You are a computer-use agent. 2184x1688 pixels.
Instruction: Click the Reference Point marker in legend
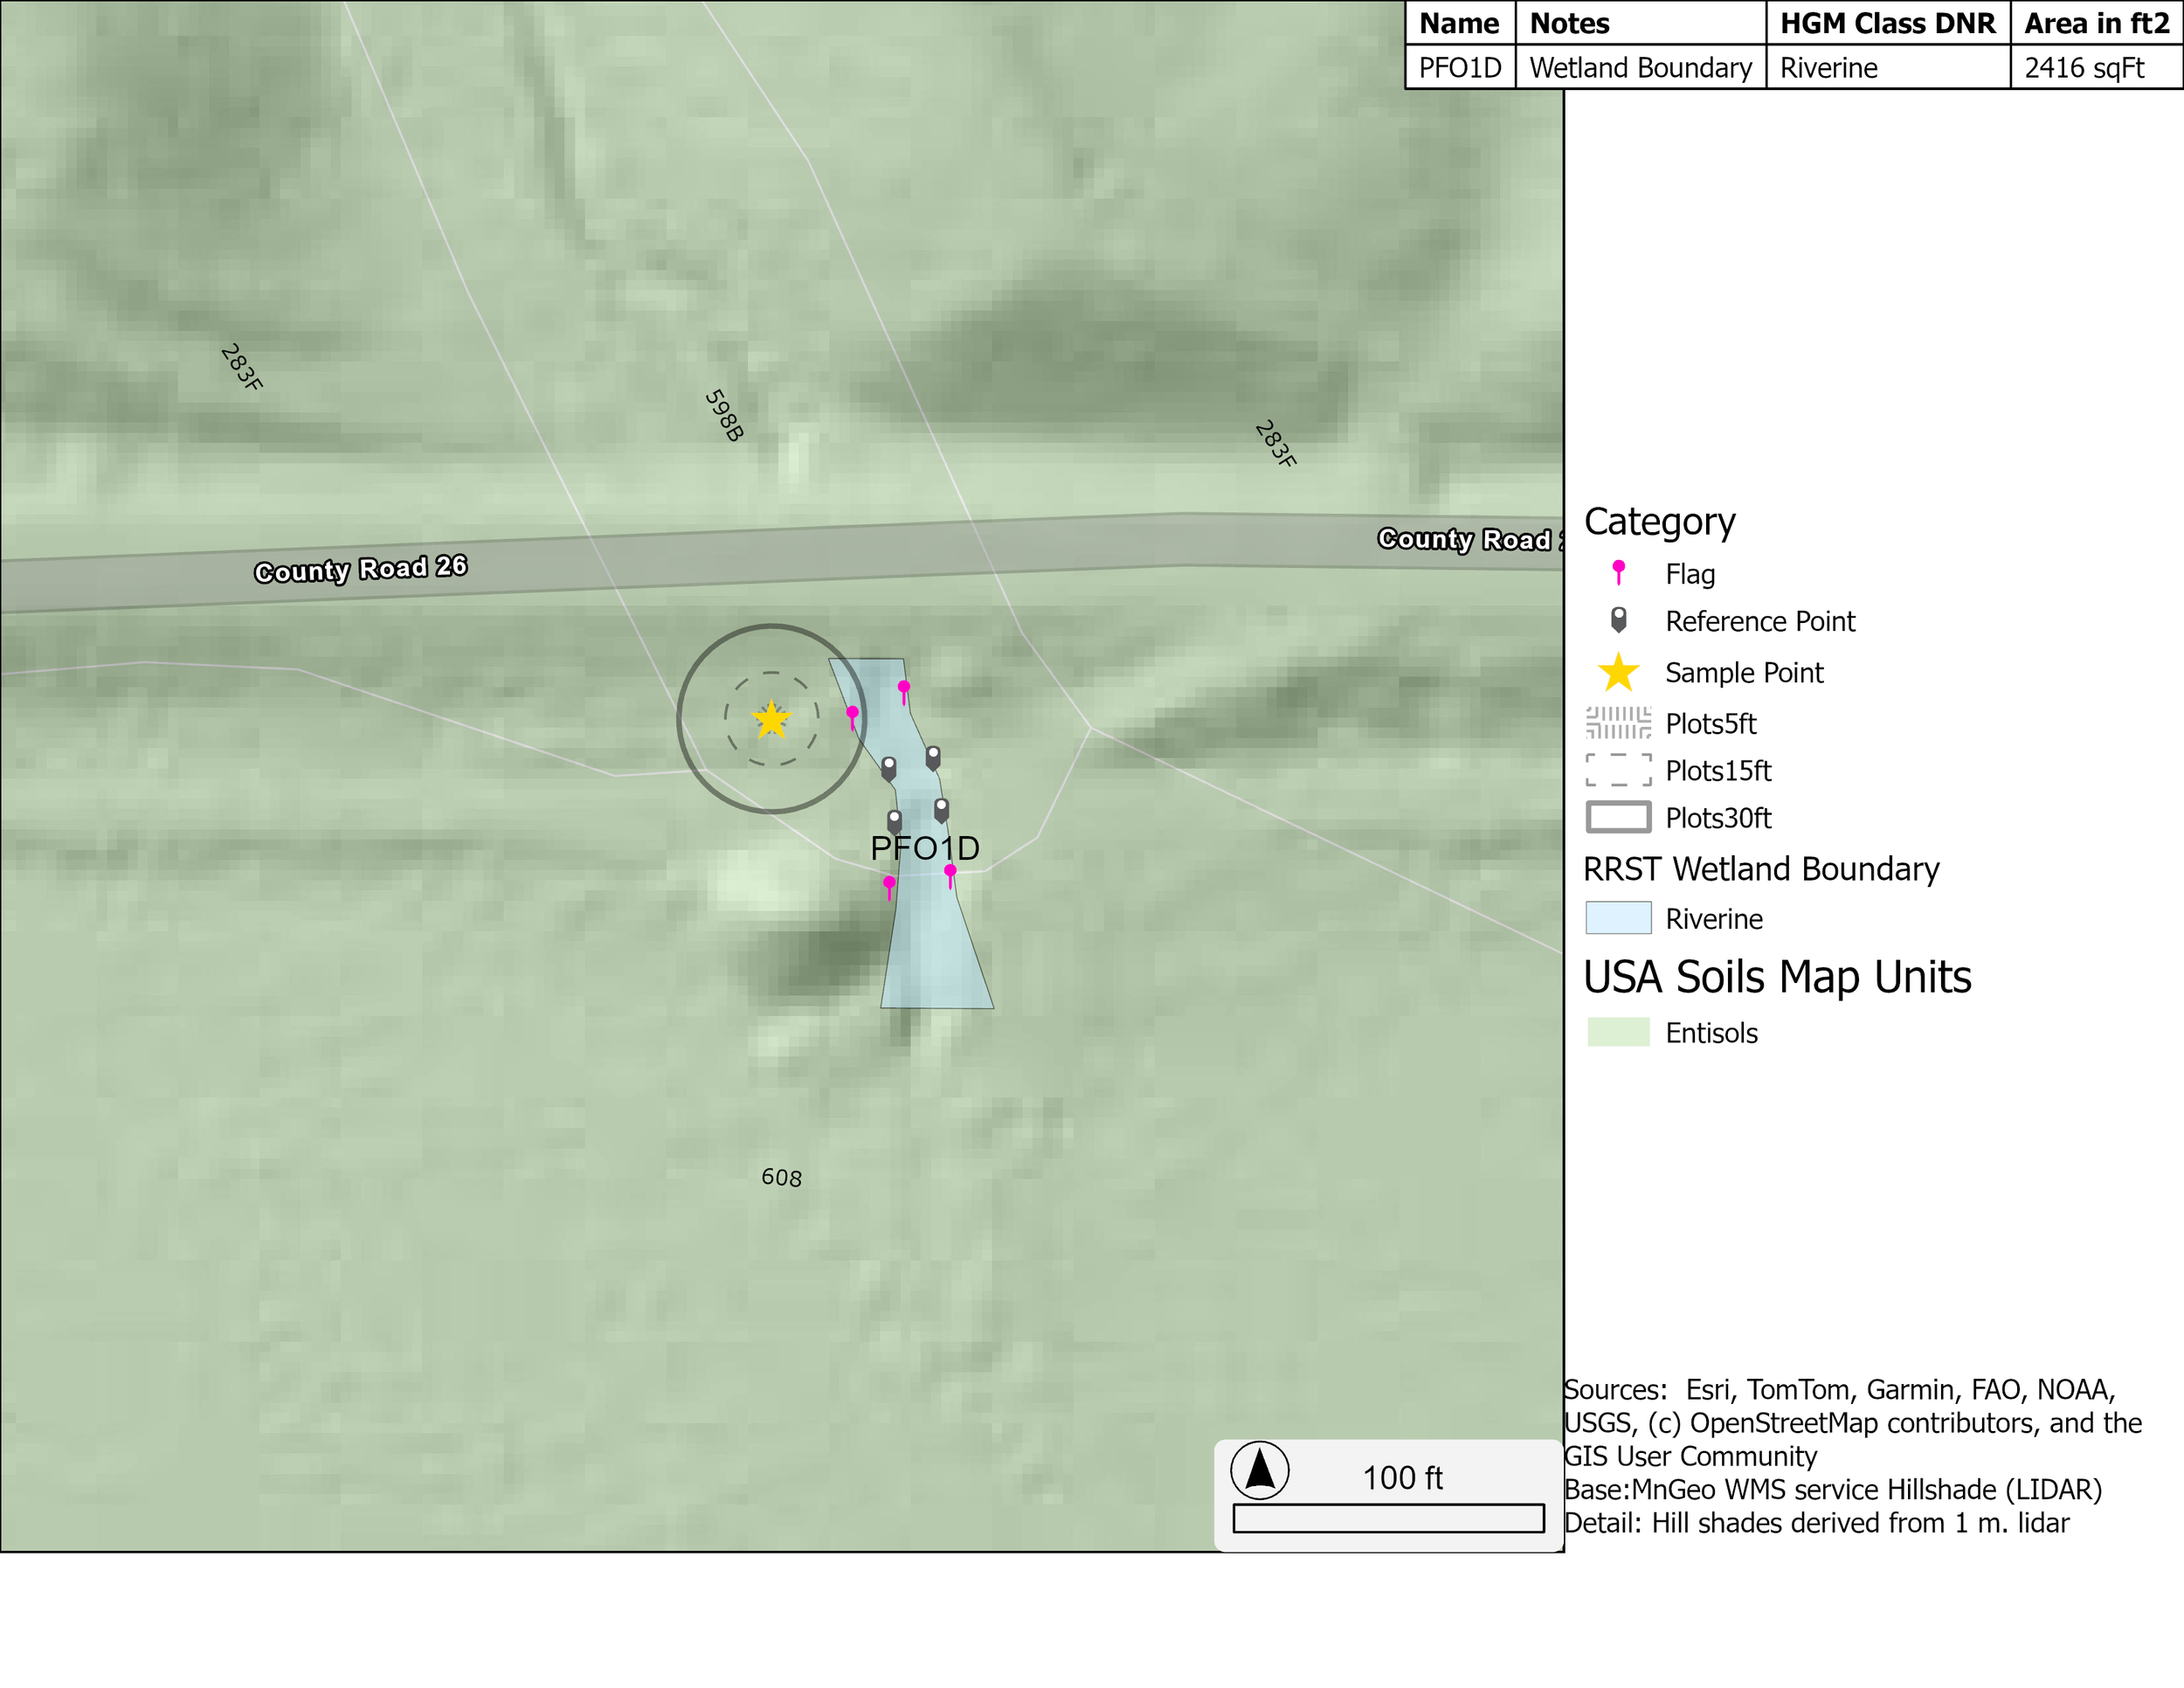point(1618,620)
